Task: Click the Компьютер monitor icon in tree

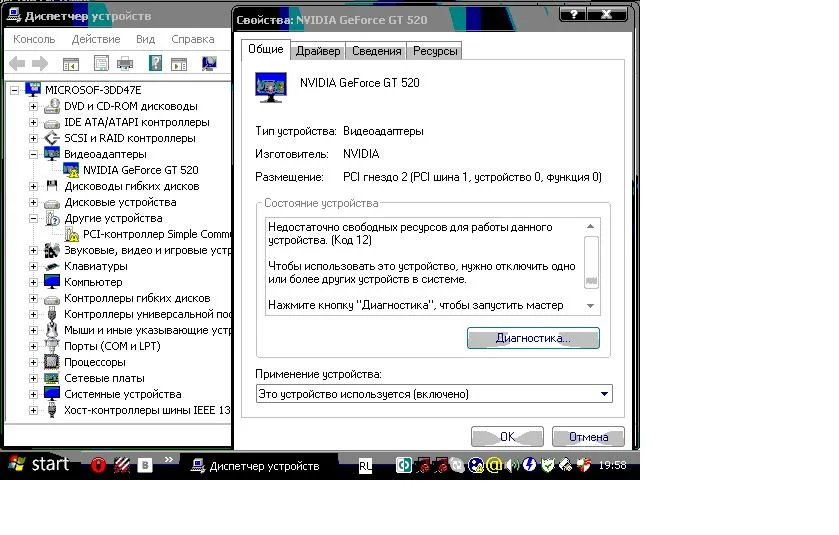Action: pos(52,282)
